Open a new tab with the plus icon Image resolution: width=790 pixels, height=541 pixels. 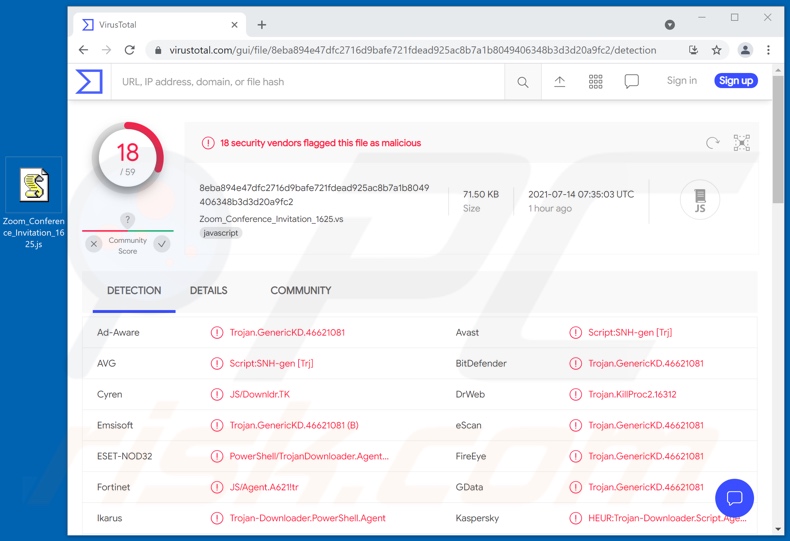point(261,25)
